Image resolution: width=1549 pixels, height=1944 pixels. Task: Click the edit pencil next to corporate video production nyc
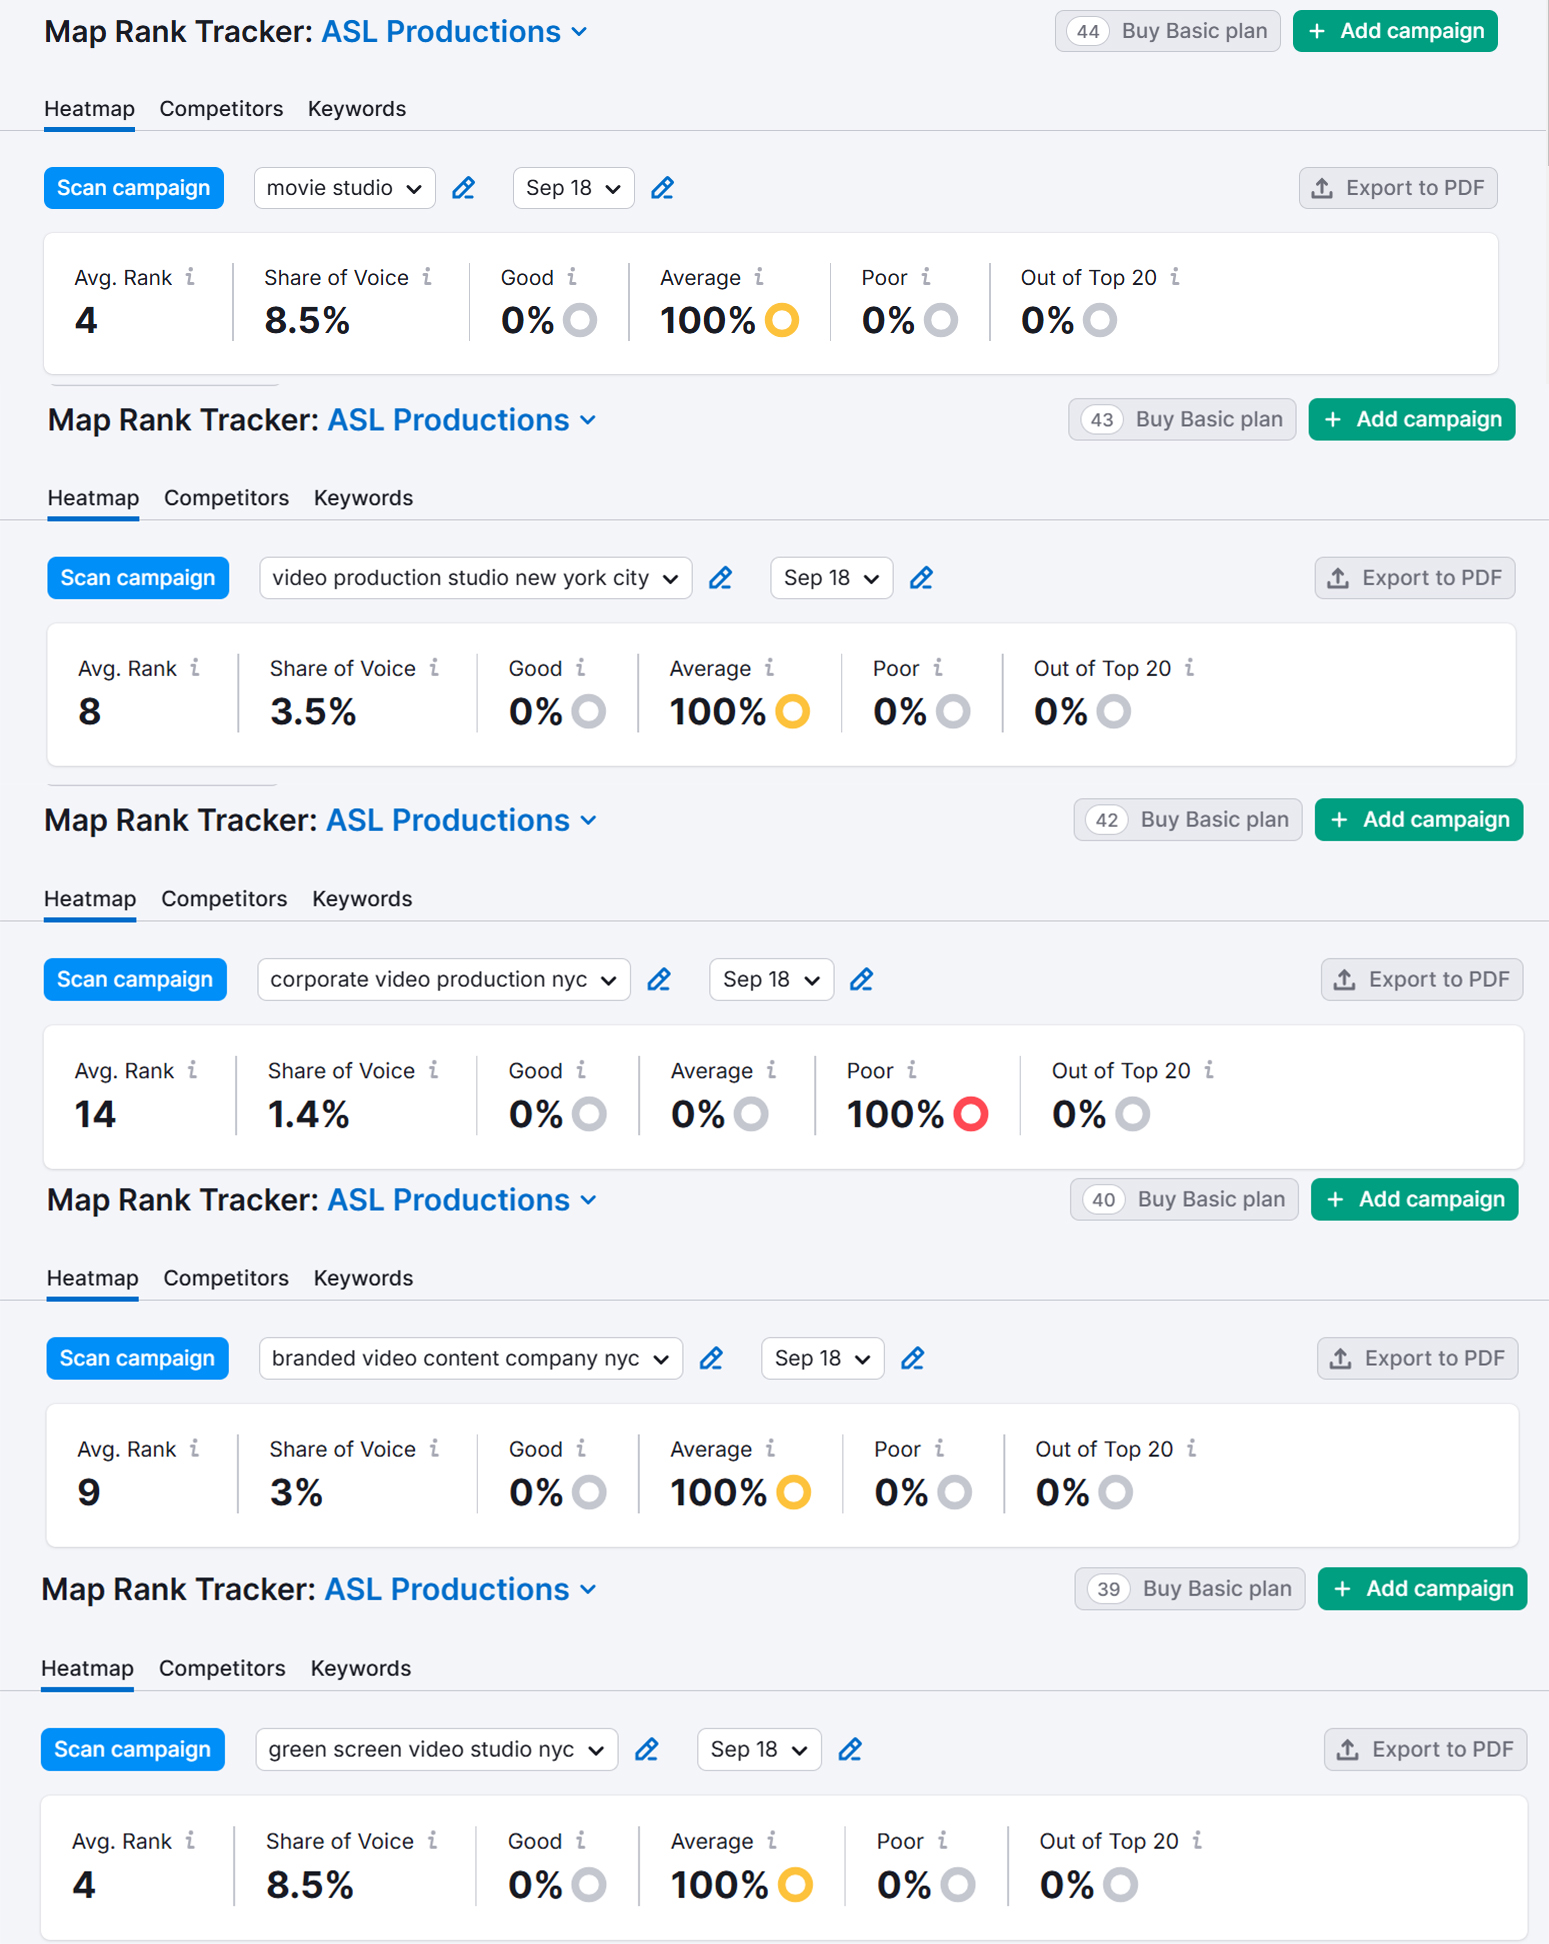click(x=659, y=980)
